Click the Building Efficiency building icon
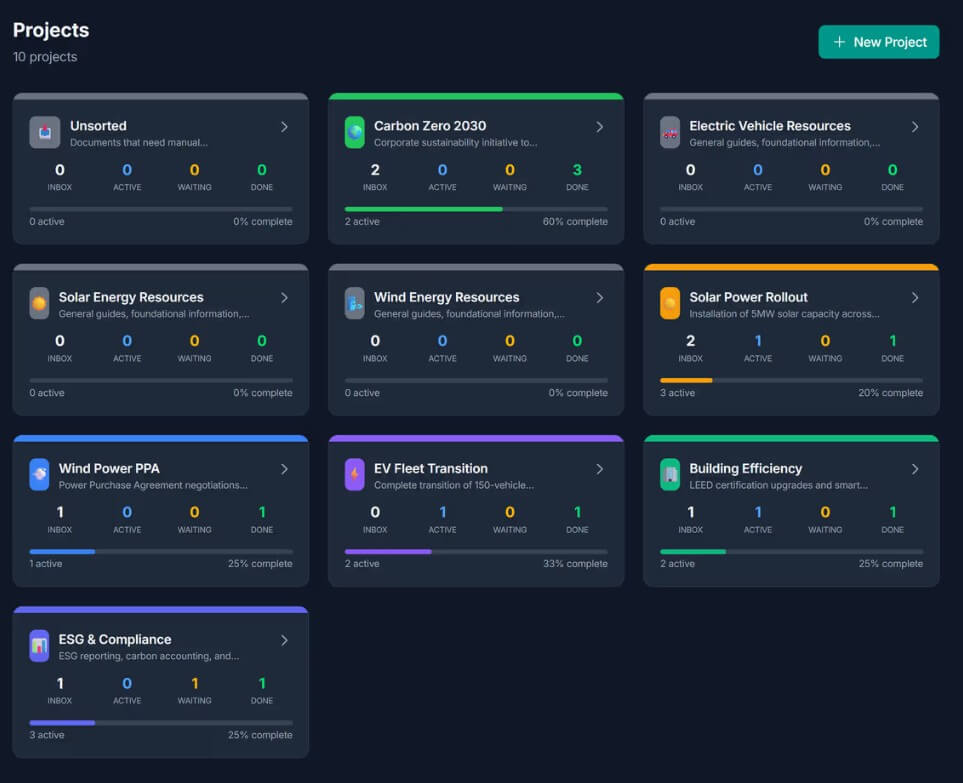The width and height of the screenshot is (963, 783). point(670,475)
